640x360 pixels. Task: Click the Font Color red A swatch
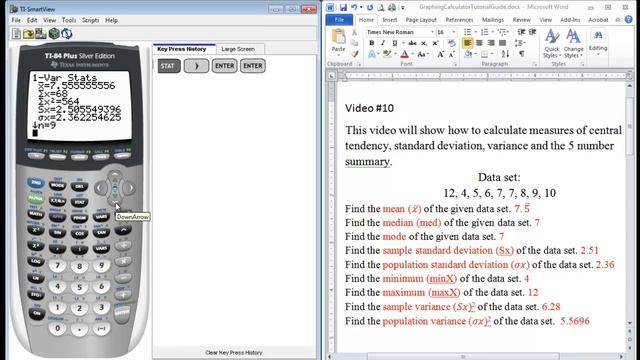coord(404,54)
